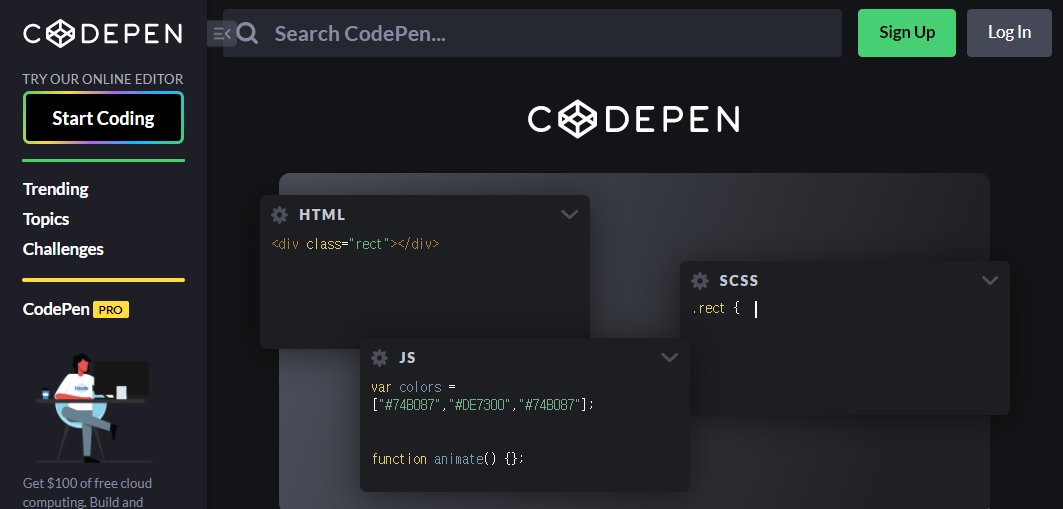Click the JS panel title
Image resolution: width=1063 pixels, height=509 pixels.
[x=407, y=357]
